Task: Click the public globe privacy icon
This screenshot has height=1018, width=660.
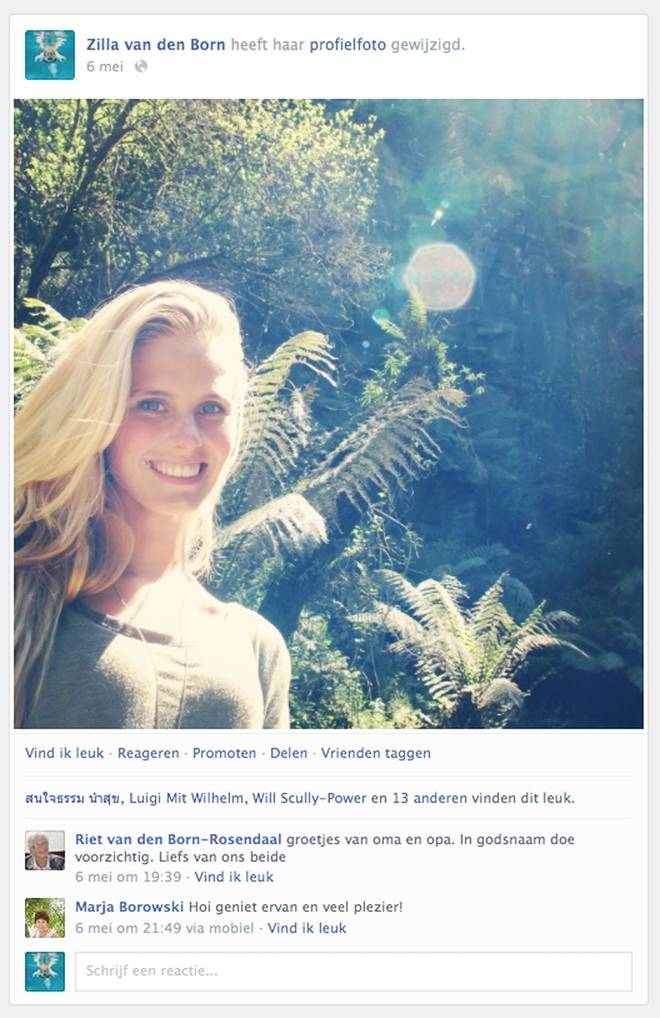Action: (141, 66)
